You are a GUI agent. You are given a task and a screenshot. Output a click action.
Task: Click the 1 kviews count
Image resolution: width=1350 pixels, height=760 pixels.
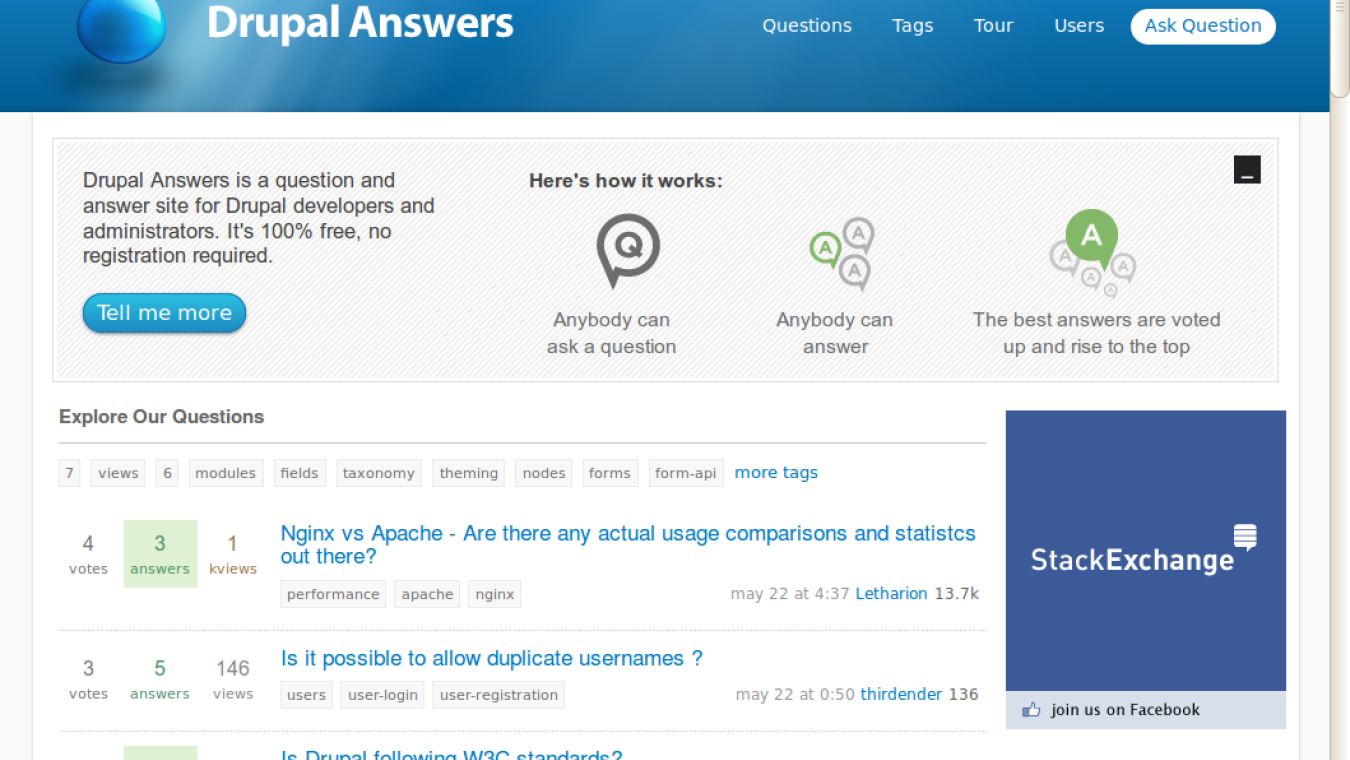[233, 554]
